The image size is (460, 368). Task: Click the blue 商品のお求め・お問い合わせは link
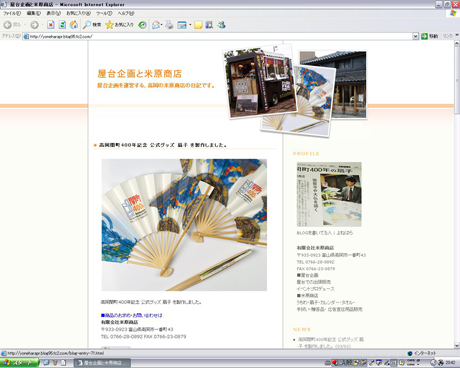pyautogui.click(x=131, y=315)
